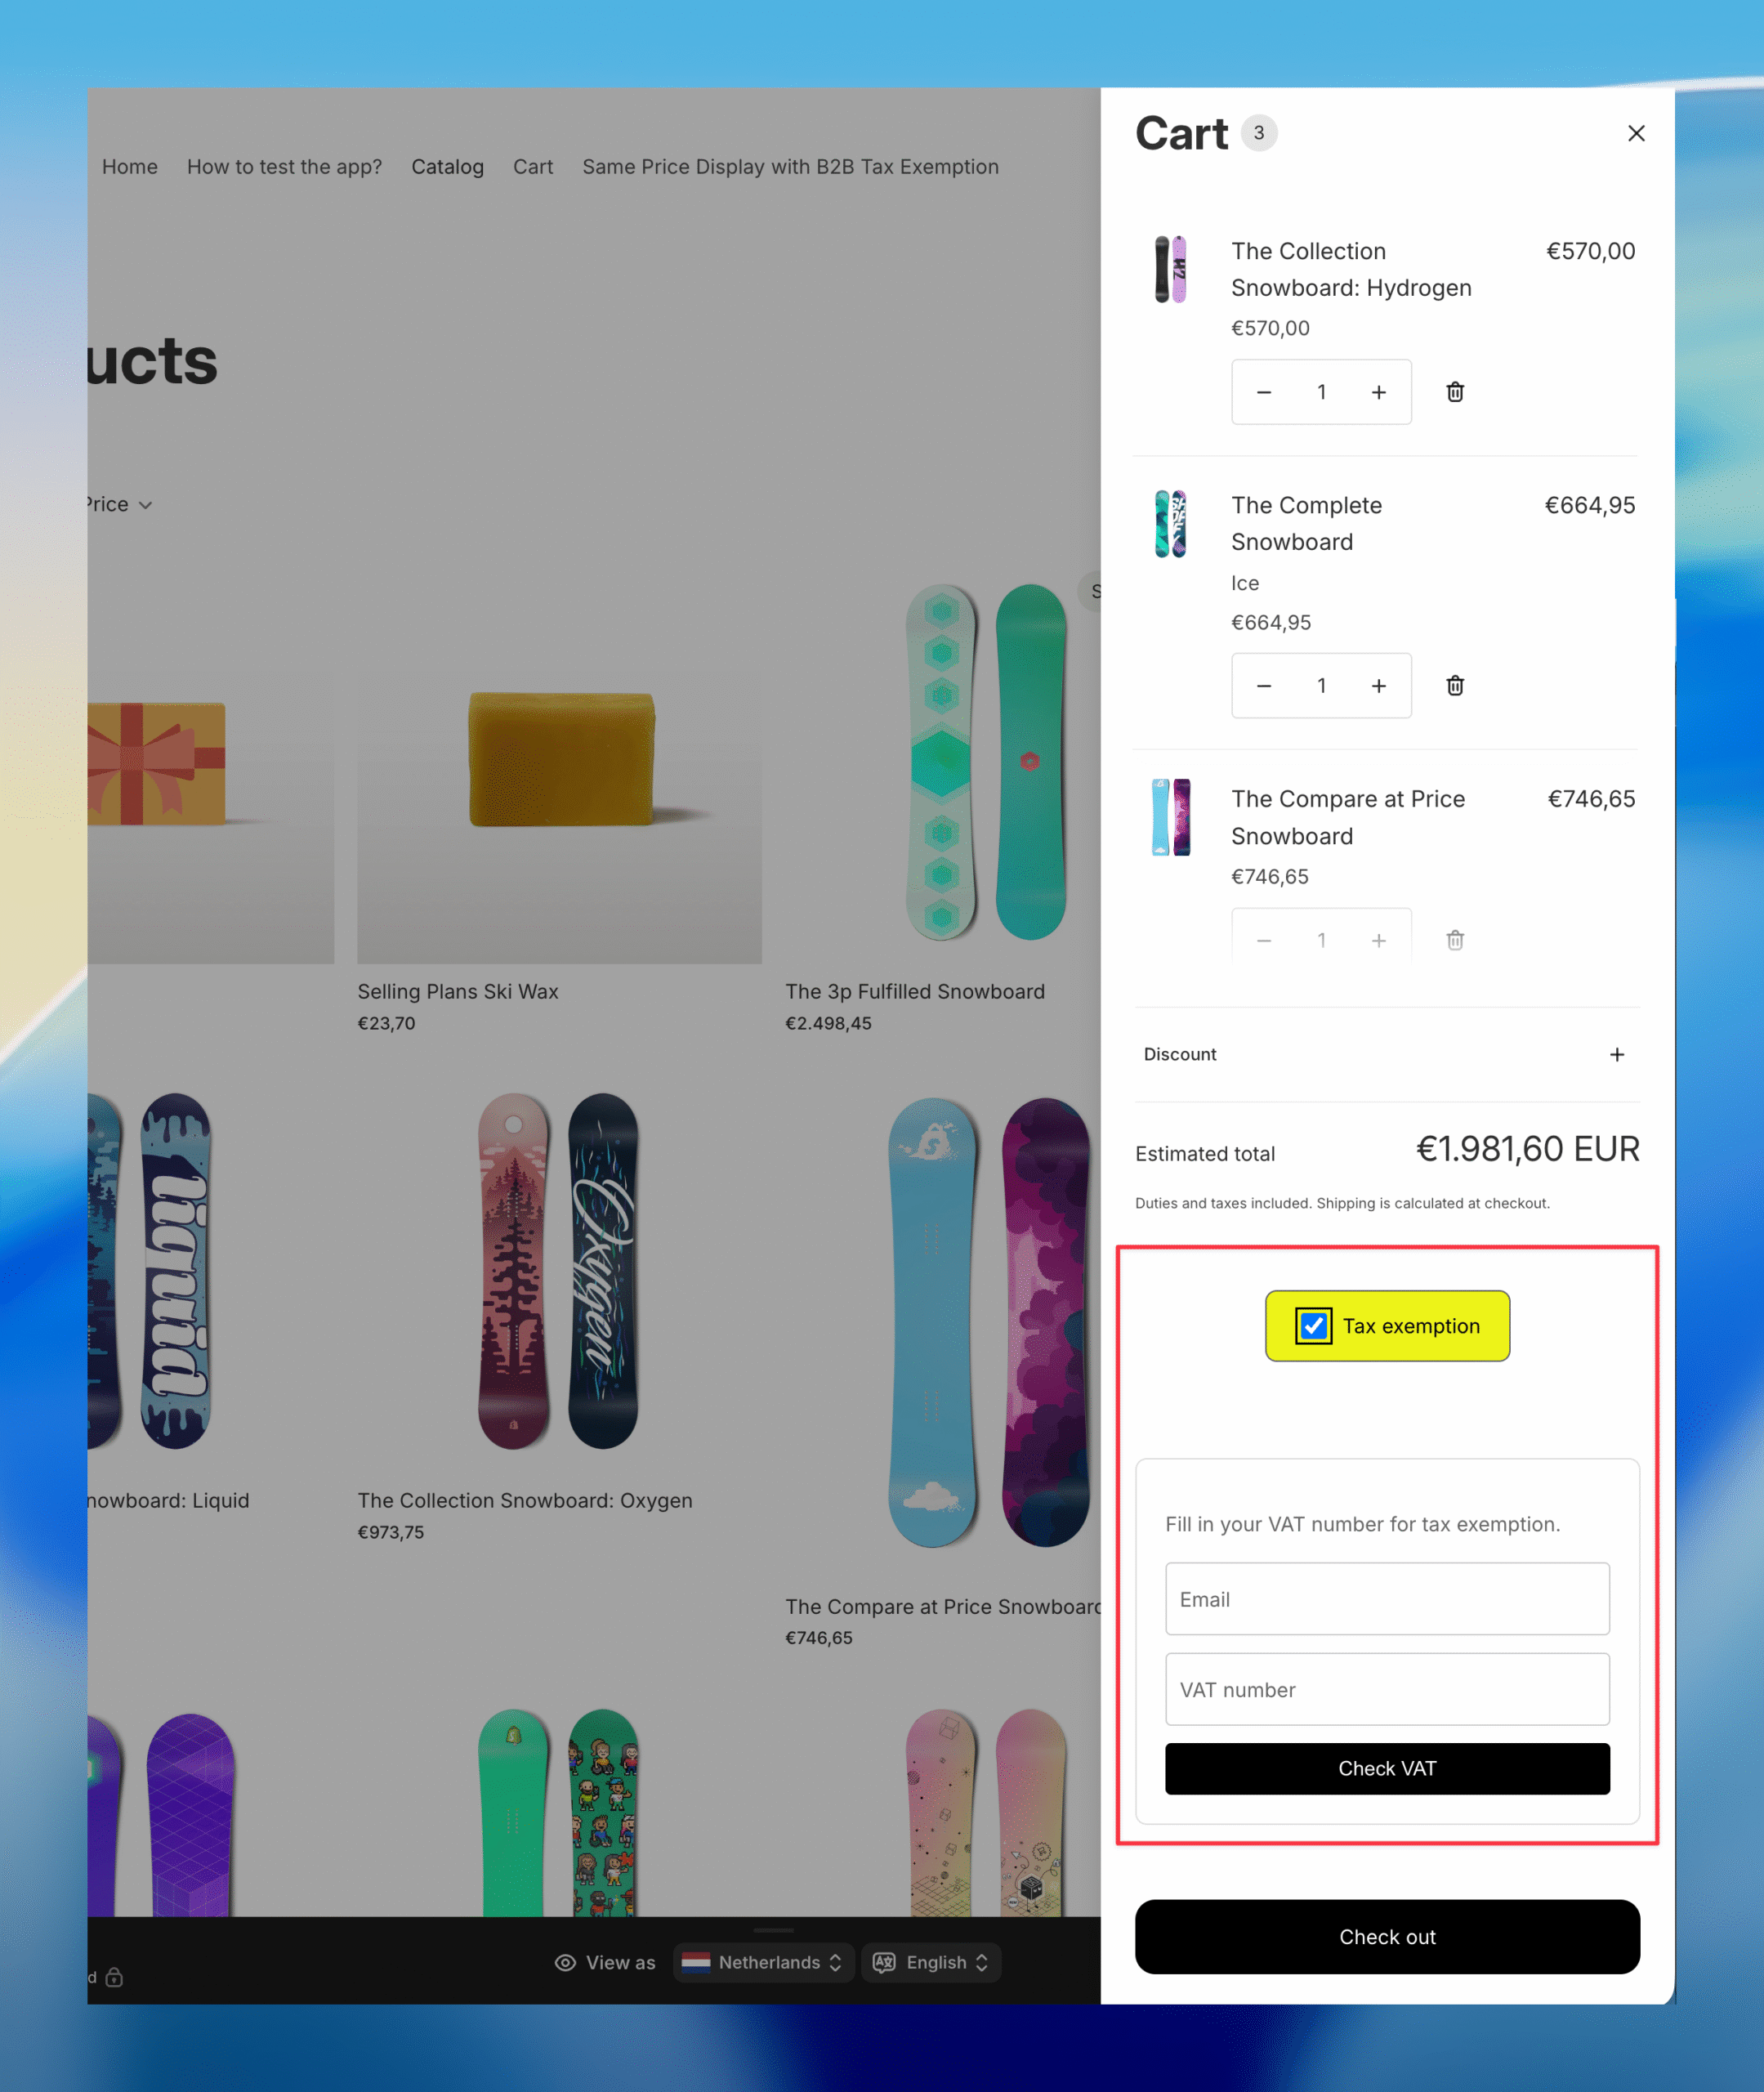1764x2092 pixels.
Task: Open the English language selector
Action: (931, 1962)
